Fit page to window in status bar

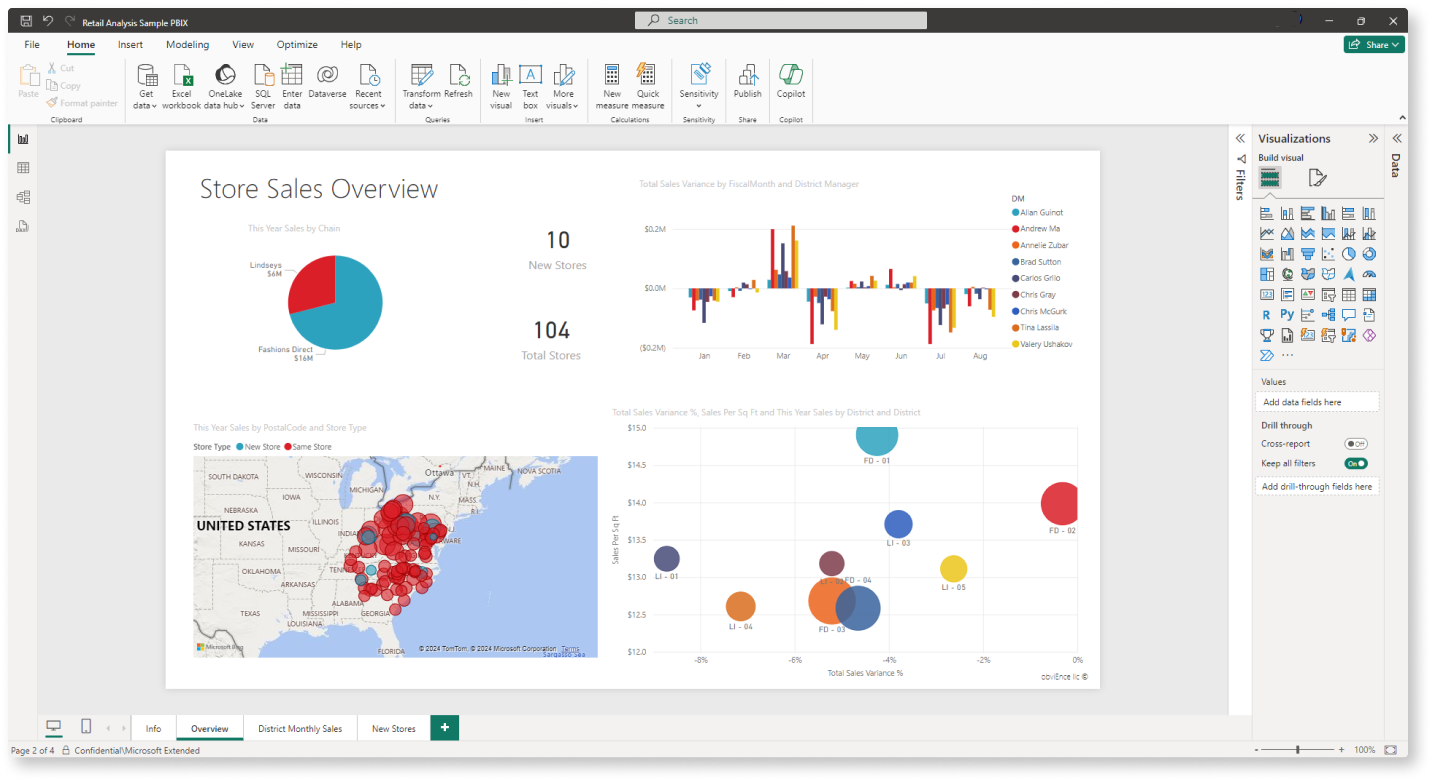[1391, 750]
